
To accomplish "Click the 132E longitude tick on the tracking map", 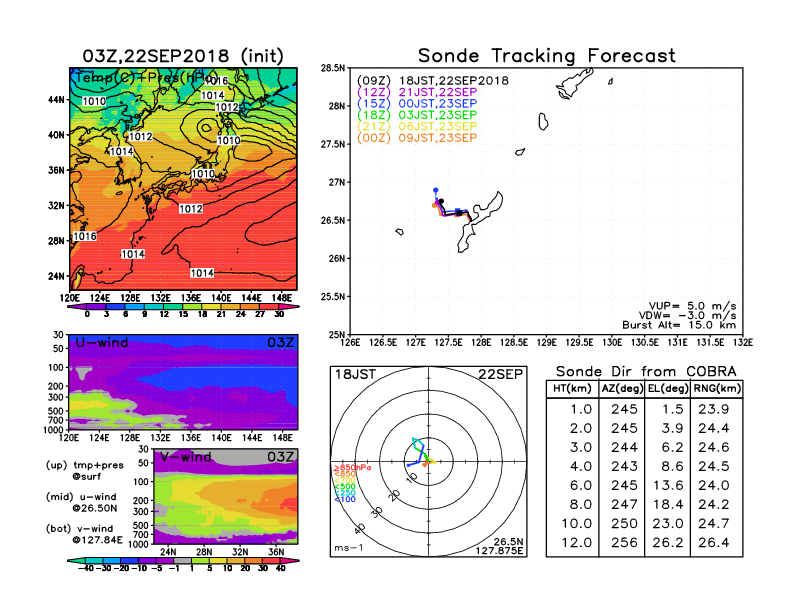I will click(743, 342).
